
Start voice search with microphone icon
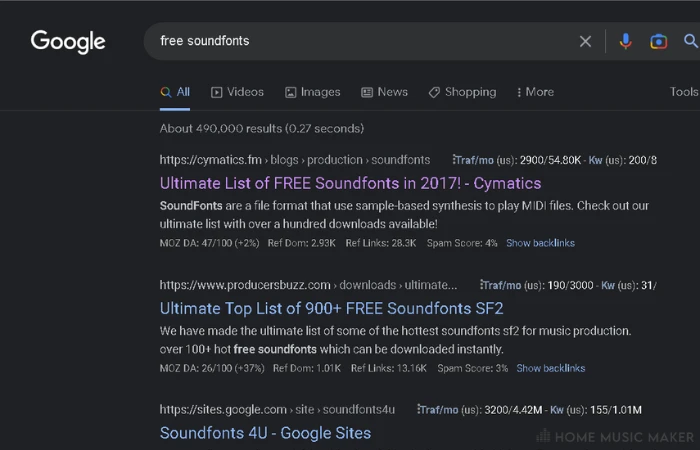[625, 42]
